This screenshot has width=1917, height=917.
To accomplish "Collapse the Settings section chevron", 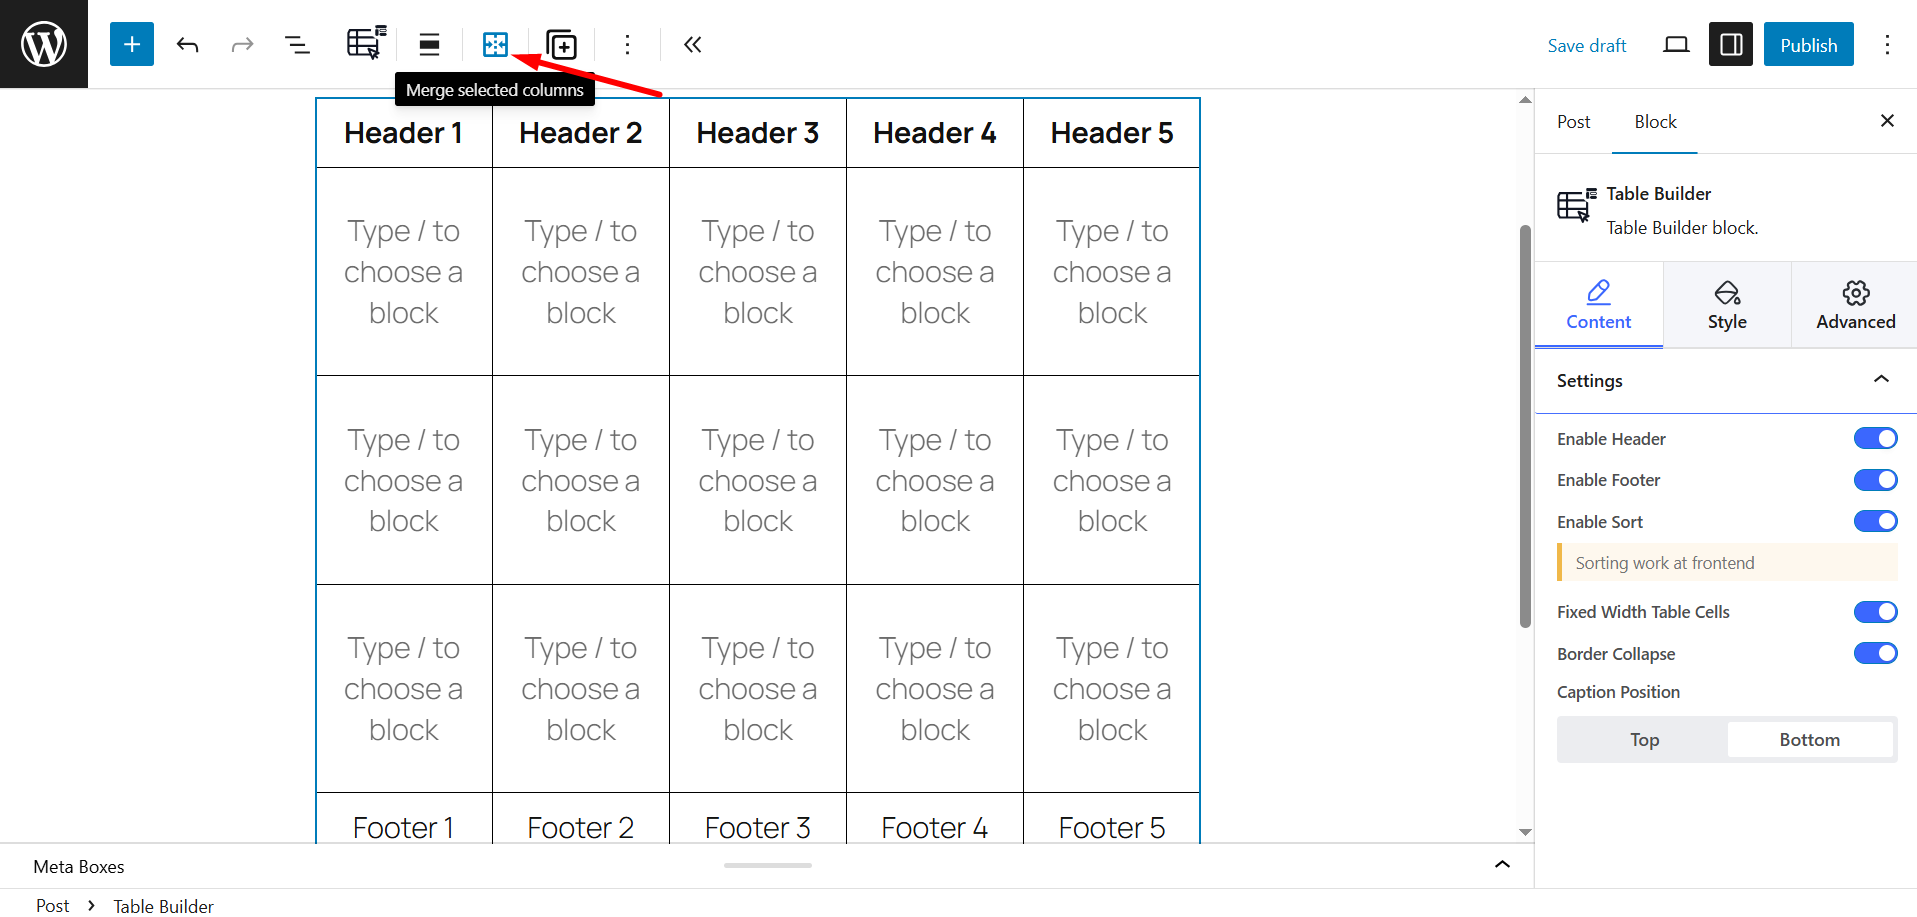I will pyautogui.click(x=1882, y=380).
